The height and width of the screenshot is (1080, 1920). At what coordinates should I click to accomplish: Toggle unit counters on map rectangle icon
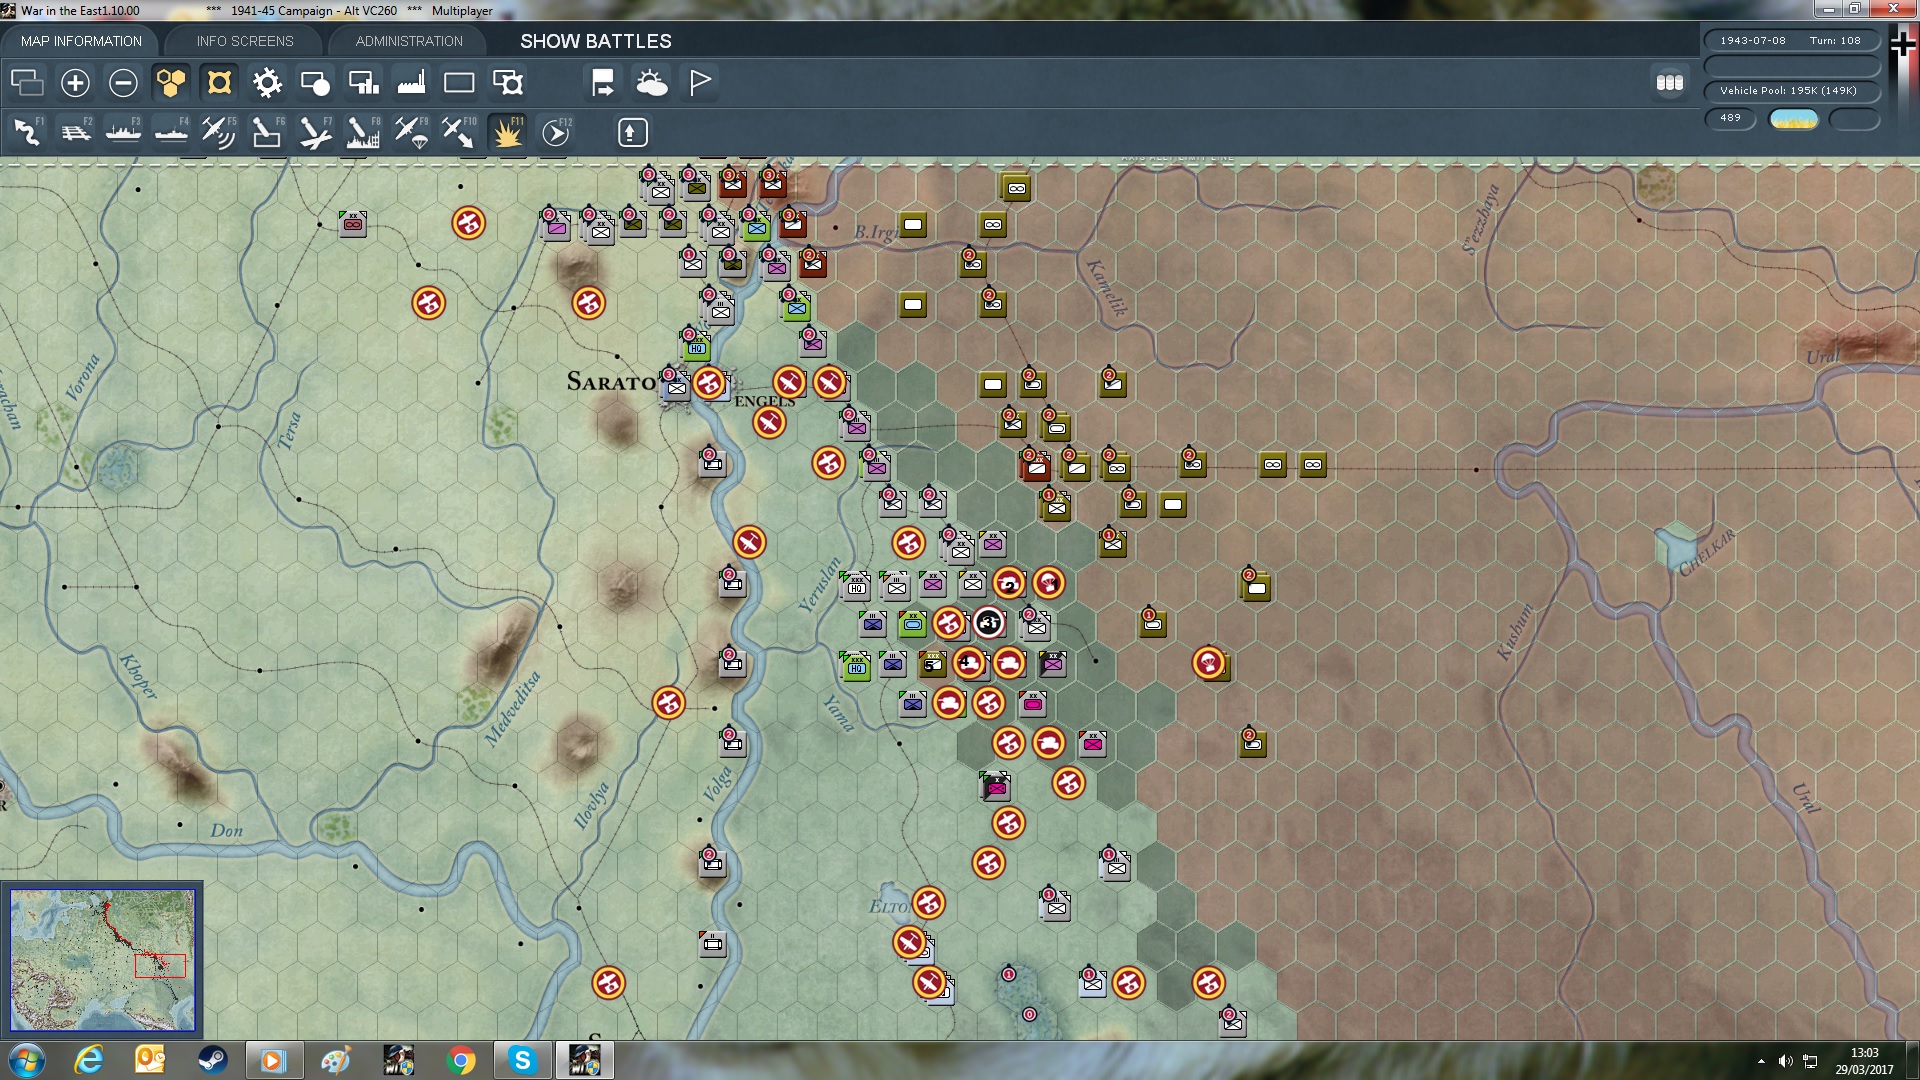click(459, 82)
